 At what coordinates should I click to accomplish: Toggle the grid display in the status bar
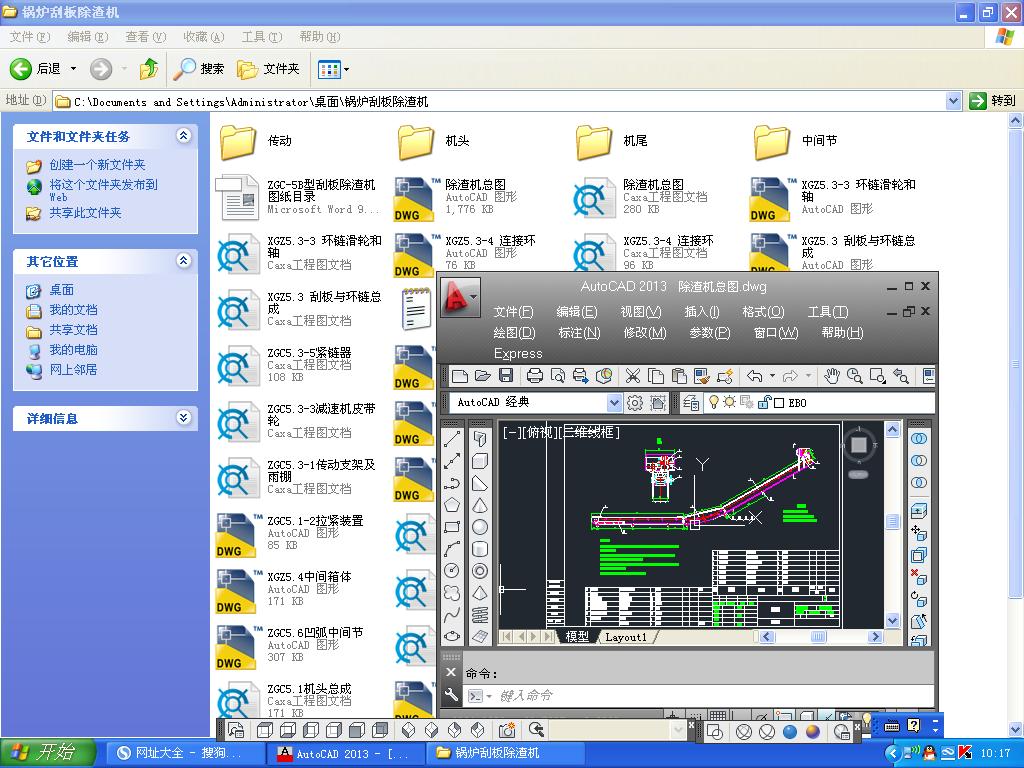point(718,714)
